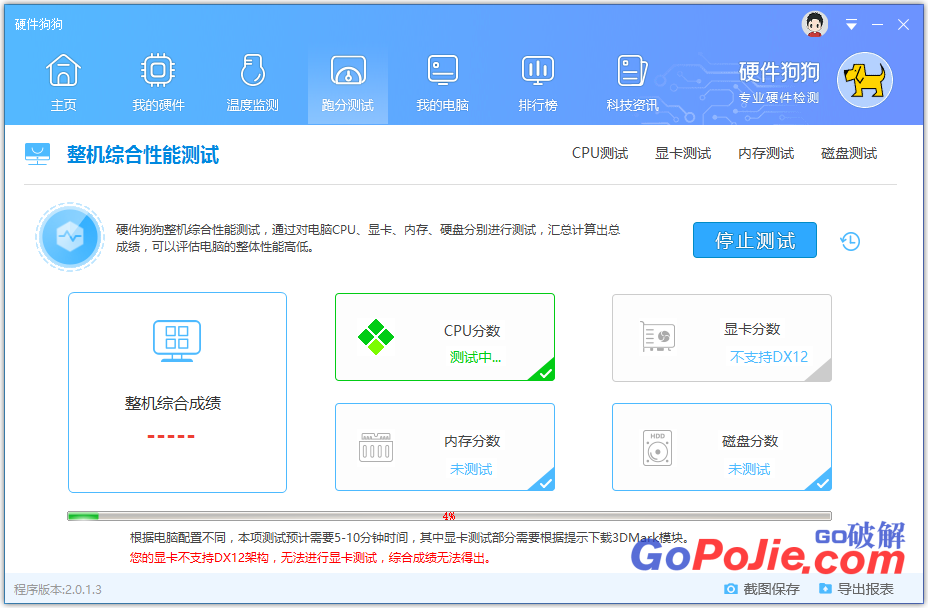Switch to 内存测试 tab
Image resolution: width=928 pixels, height=608 pixels.
[766, 154]
